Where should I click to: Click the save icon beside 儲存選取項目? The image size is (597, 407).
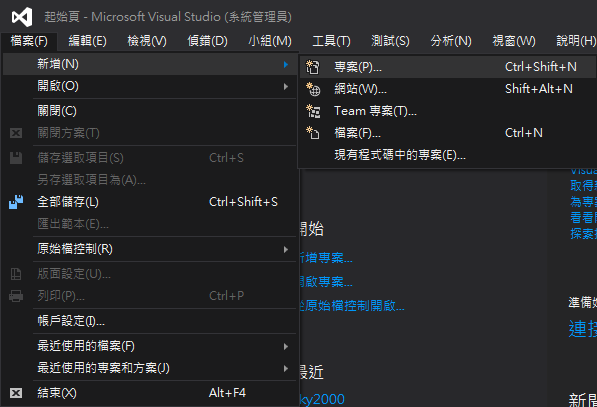click(x=16, y=158)
